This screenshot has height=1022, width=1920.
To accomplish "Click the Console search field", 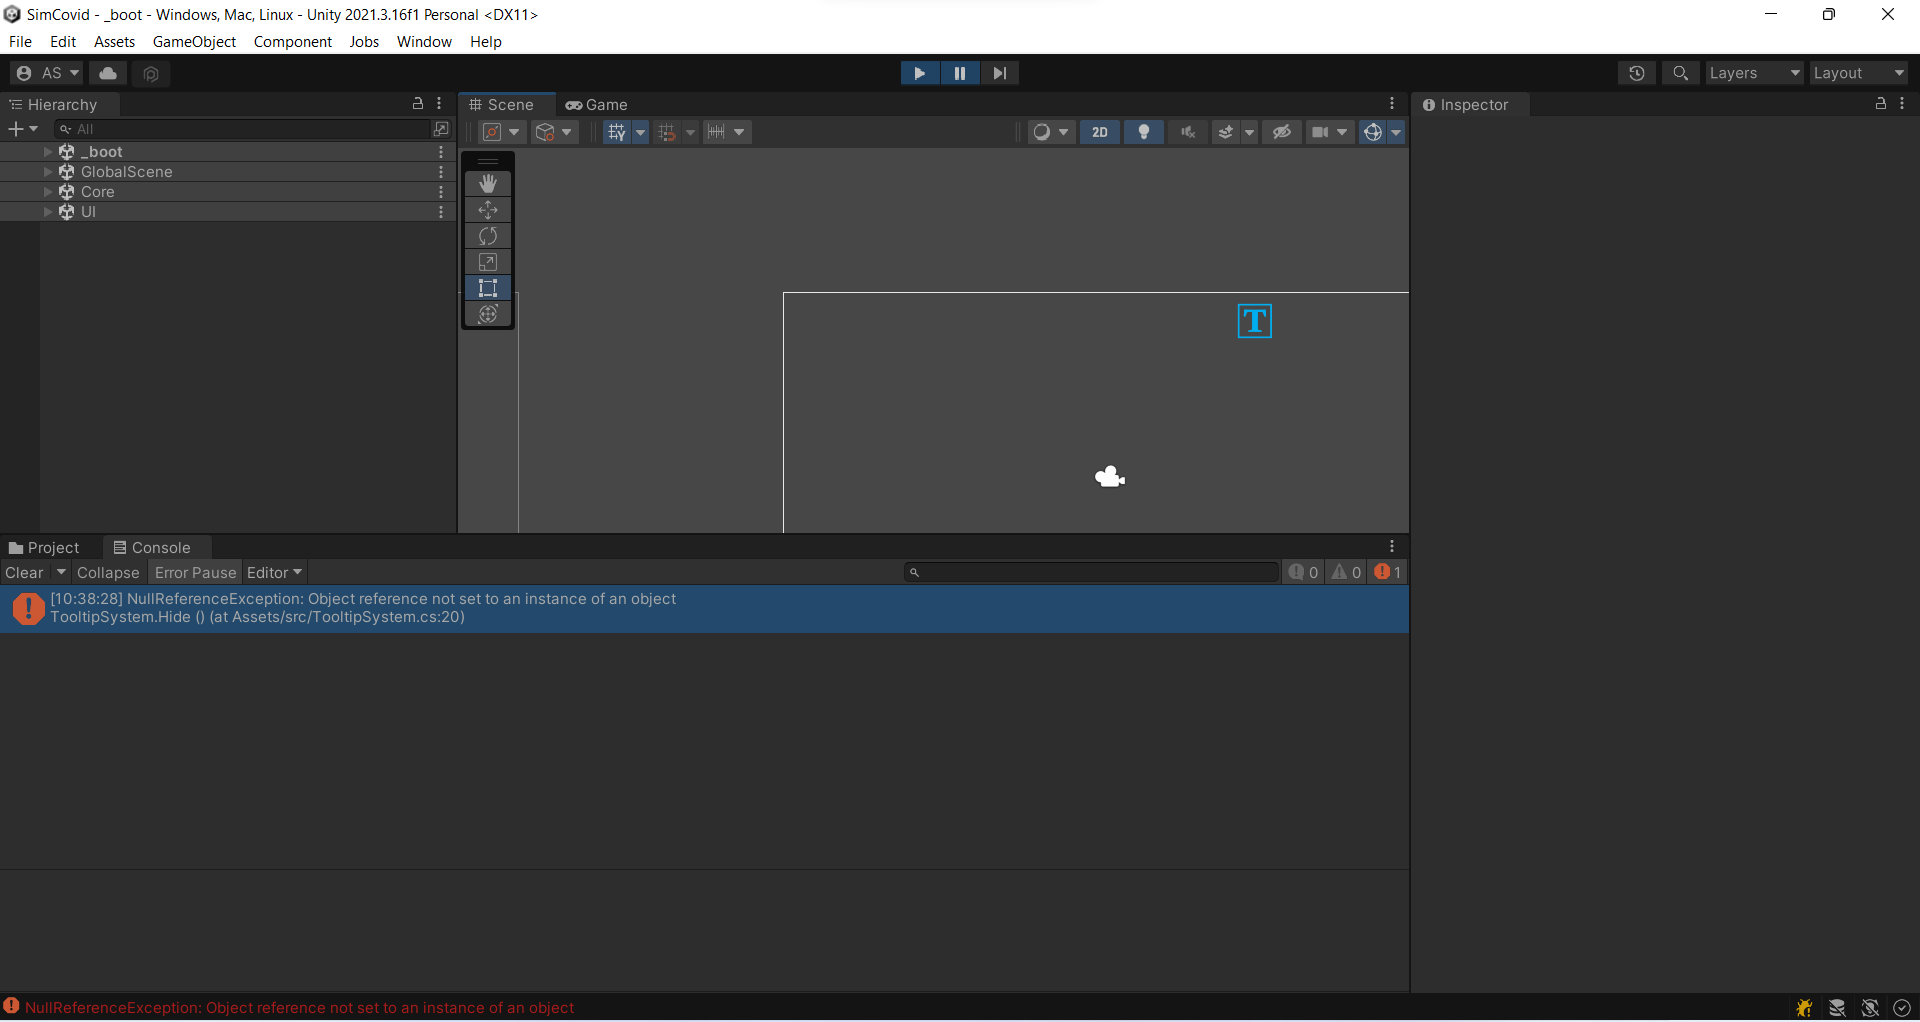I will click(1090, 572).
